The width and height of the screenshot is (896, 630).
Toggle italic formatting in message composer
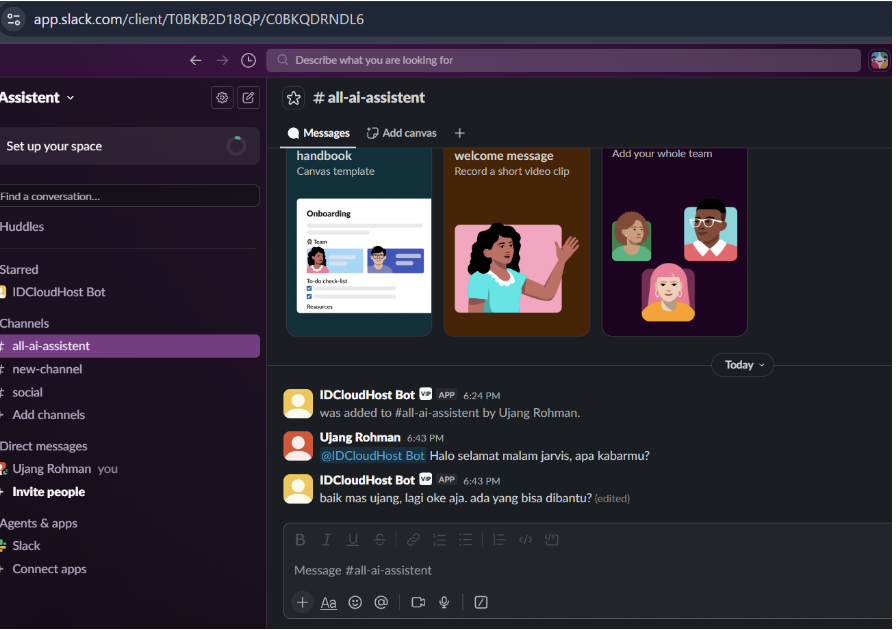point(327,540)
